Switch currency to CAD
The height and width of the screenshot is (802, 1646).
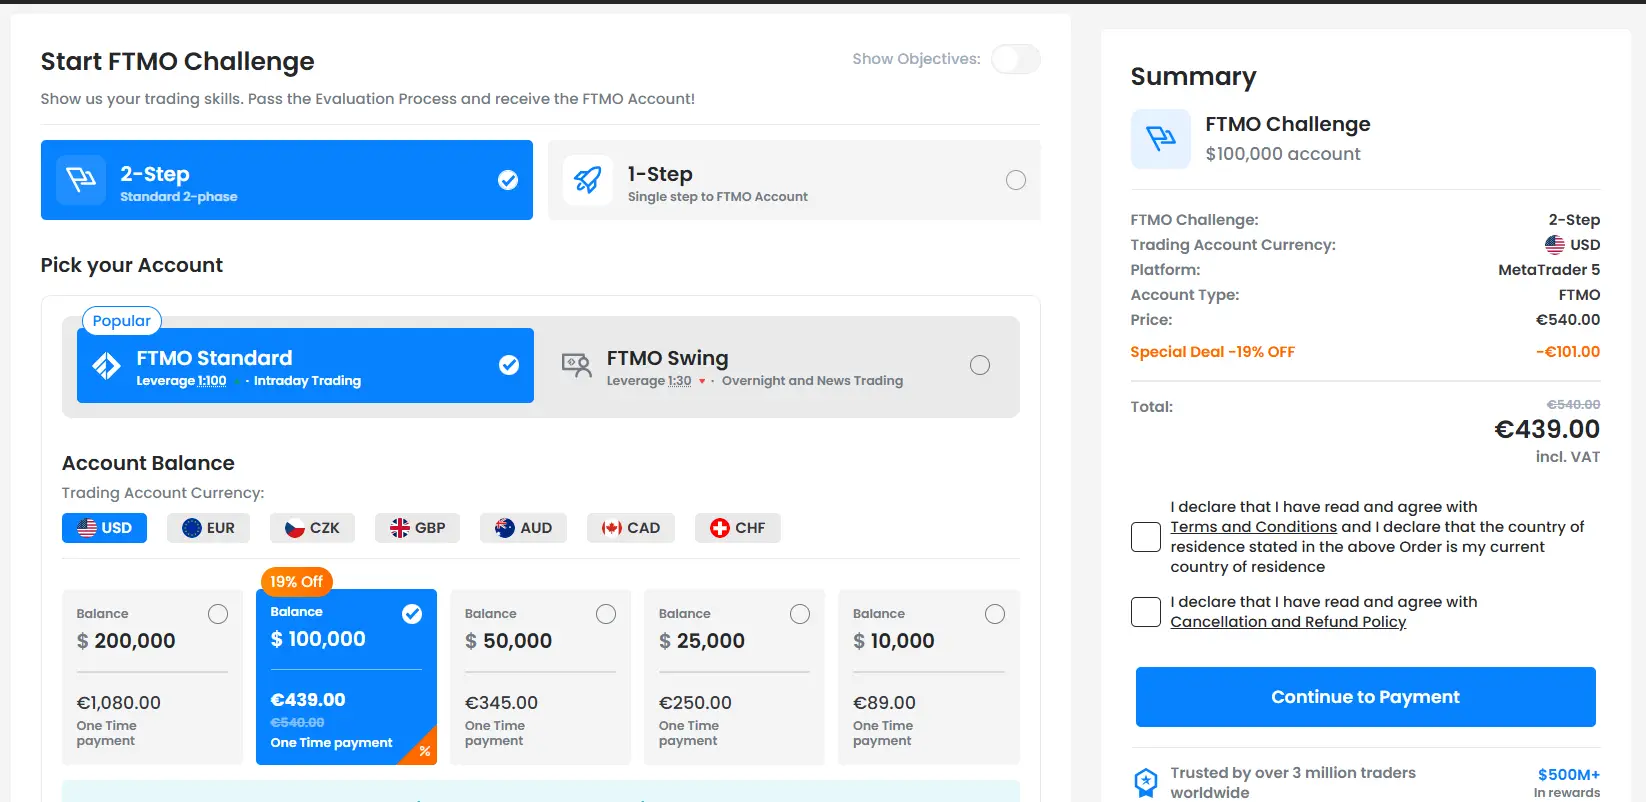click(631, 528)
